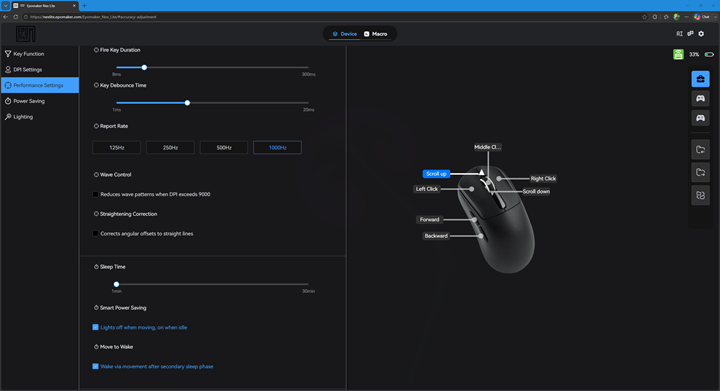Viewport: 720px width, 391px height.
Task: Select the first gamepad profile icon
Action: coord(700,98)
